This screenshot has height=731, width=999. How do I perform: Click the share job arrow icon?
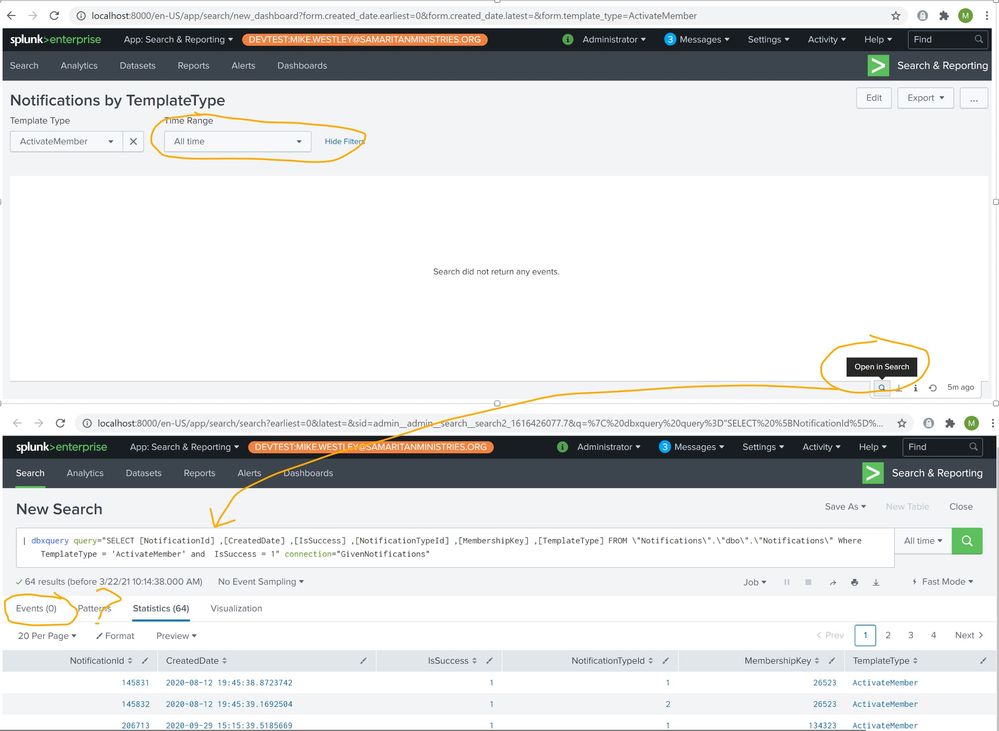coord(831,582)
